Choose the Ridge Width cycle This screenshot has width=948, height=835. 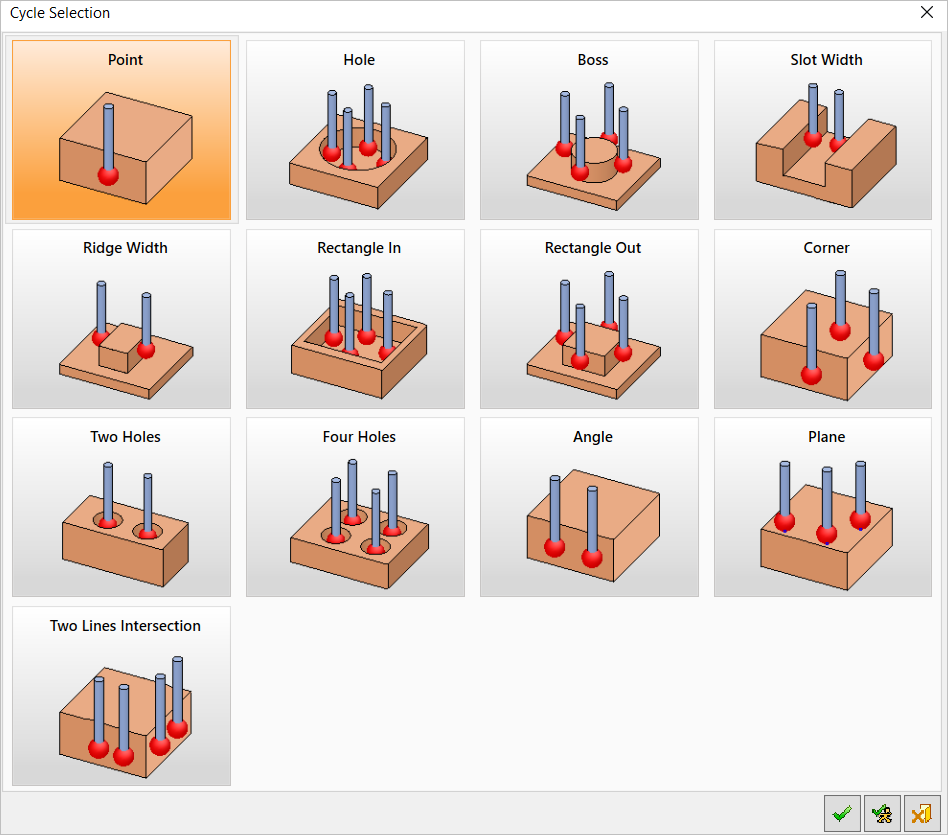pyautogui.click(x=122, y=319)
